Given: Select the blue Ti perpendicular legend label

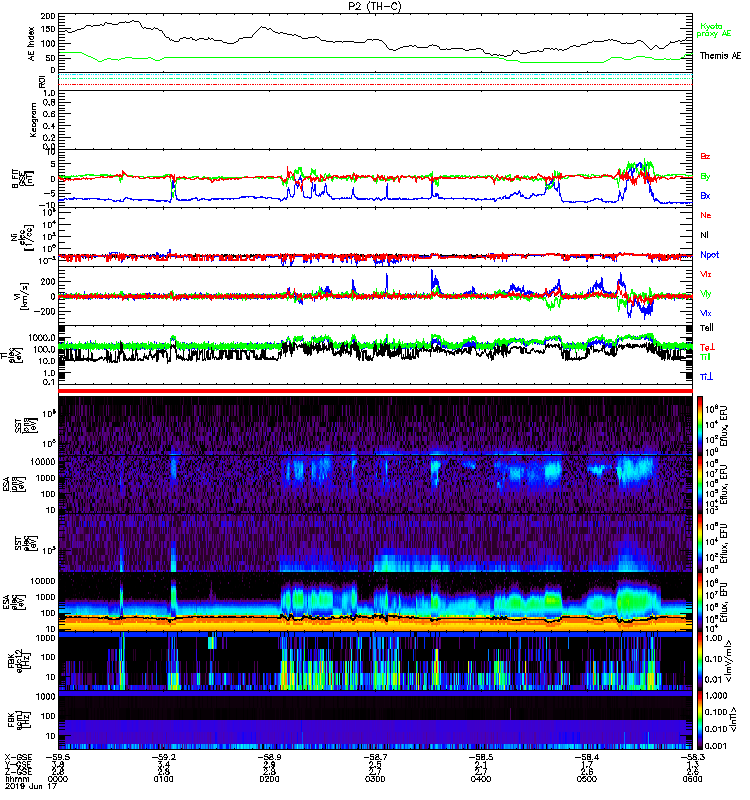Looking at the screenshot, I should pyautogui.click(x=706, y=377).
